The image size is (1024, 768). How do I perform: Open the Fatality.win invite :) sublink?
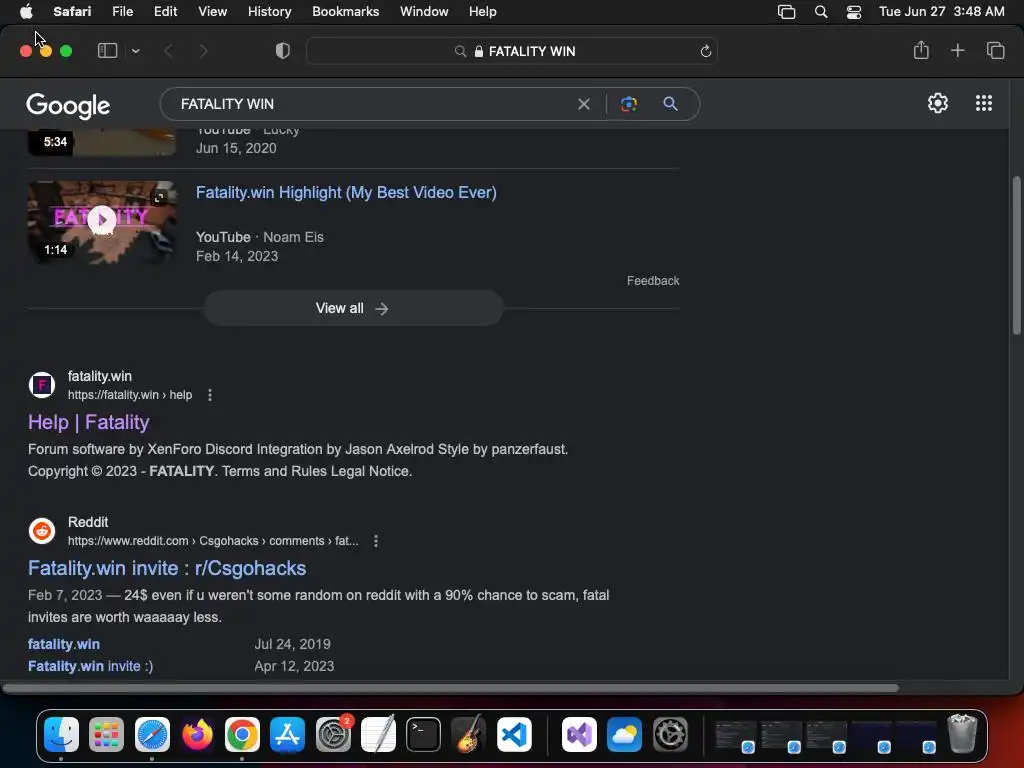(90, 666)
